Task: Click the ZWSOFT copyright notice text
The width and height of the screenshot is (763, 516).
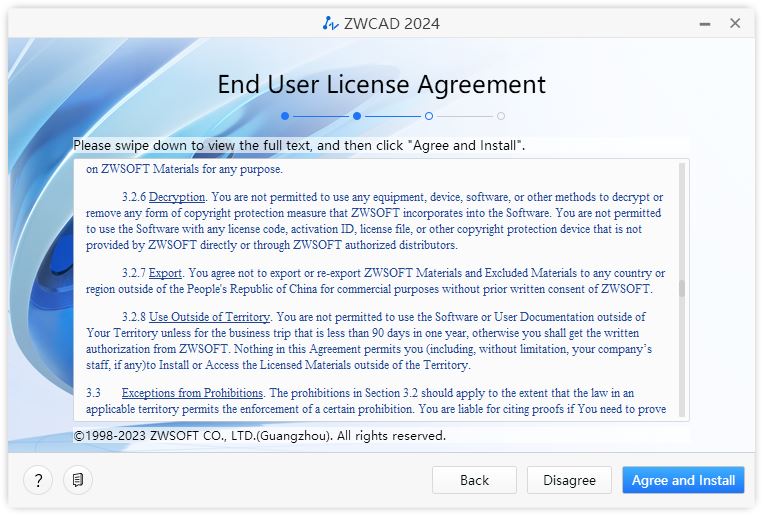Action: [x=260, y=436]
